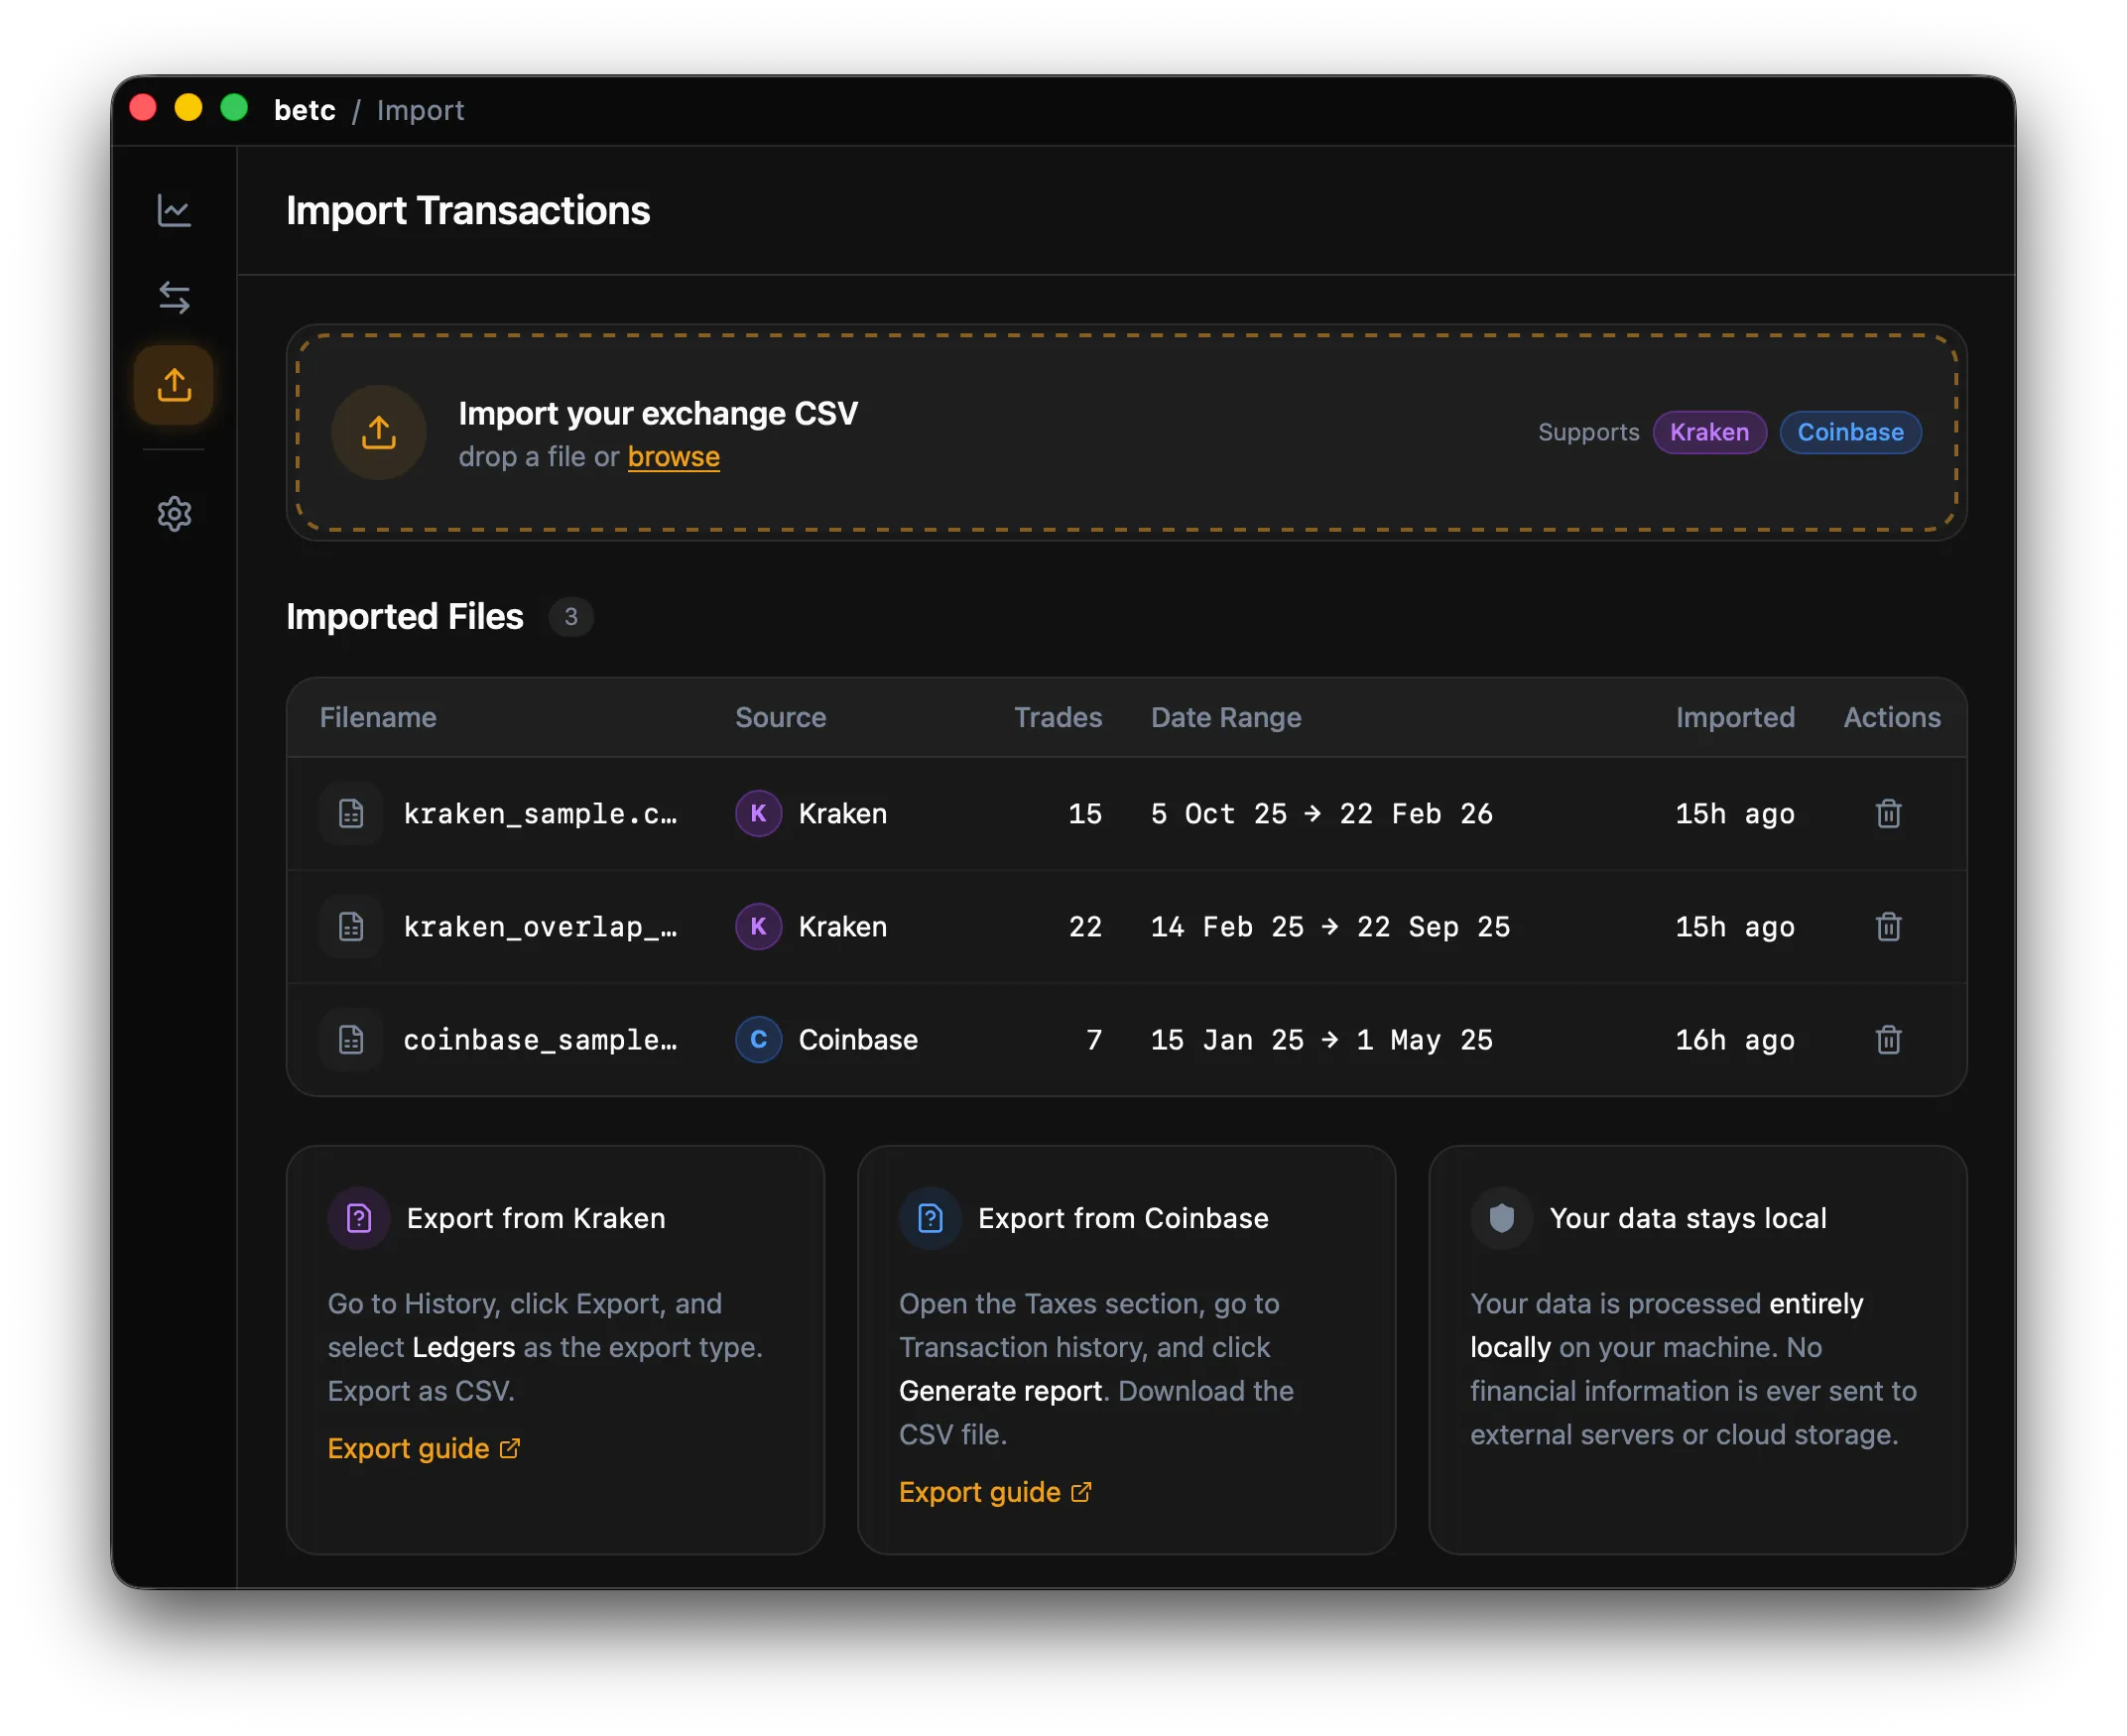This screenshot has width=2127, height=1736.
Task: Remove kraken_overlap file with its trash action
Action: point(1888,926)
